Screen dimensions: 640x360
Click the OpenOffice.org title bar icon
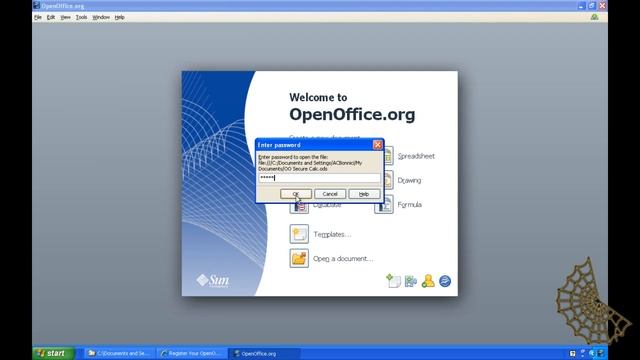[36, 6]
